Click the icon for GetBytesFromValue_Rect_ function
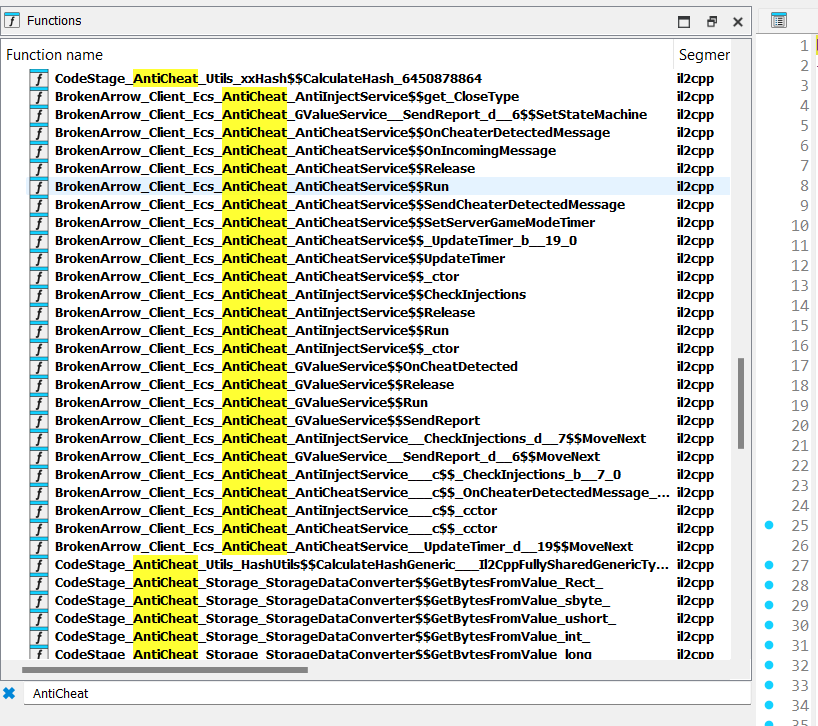 pos(39,583)
